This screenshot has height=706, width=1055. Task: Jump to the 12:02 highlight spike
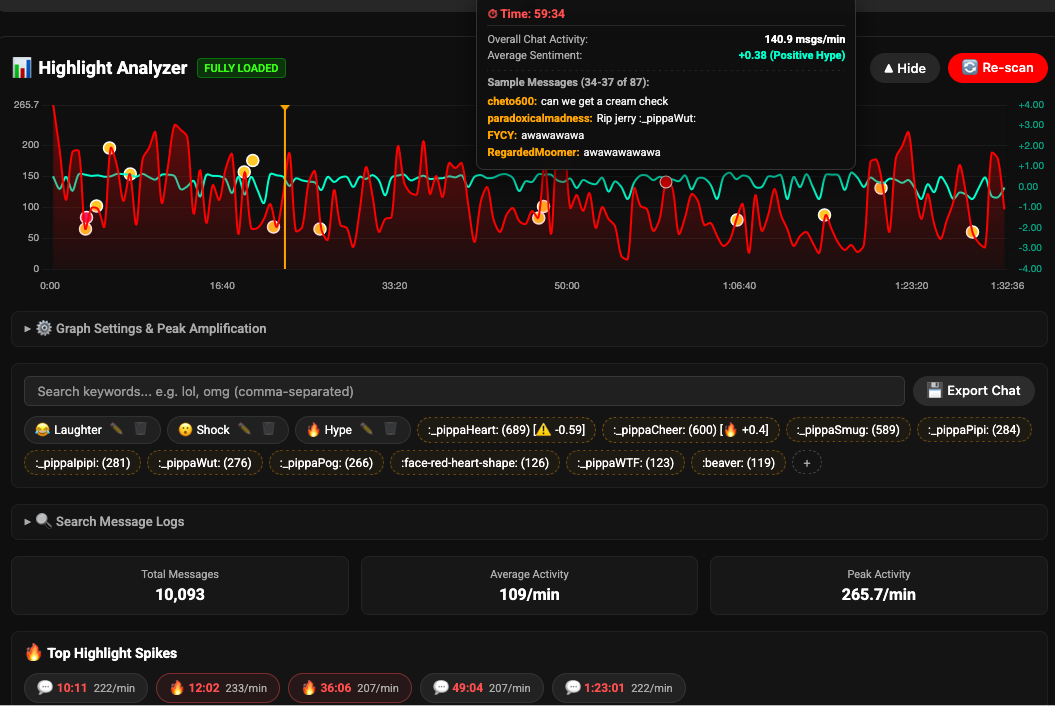[217, 688]
